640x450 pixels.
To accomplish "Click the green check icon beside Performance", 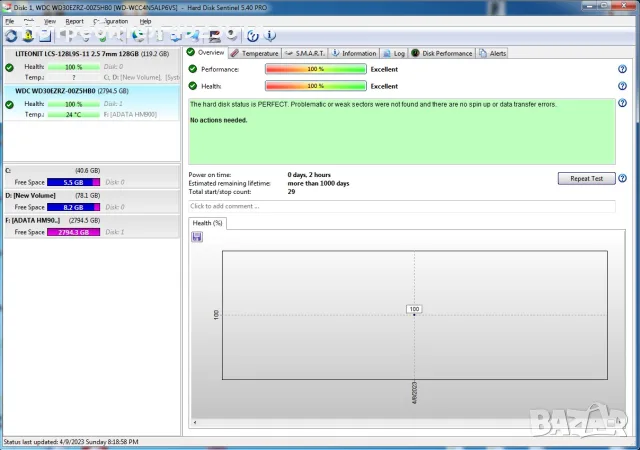I will (193, 69).
